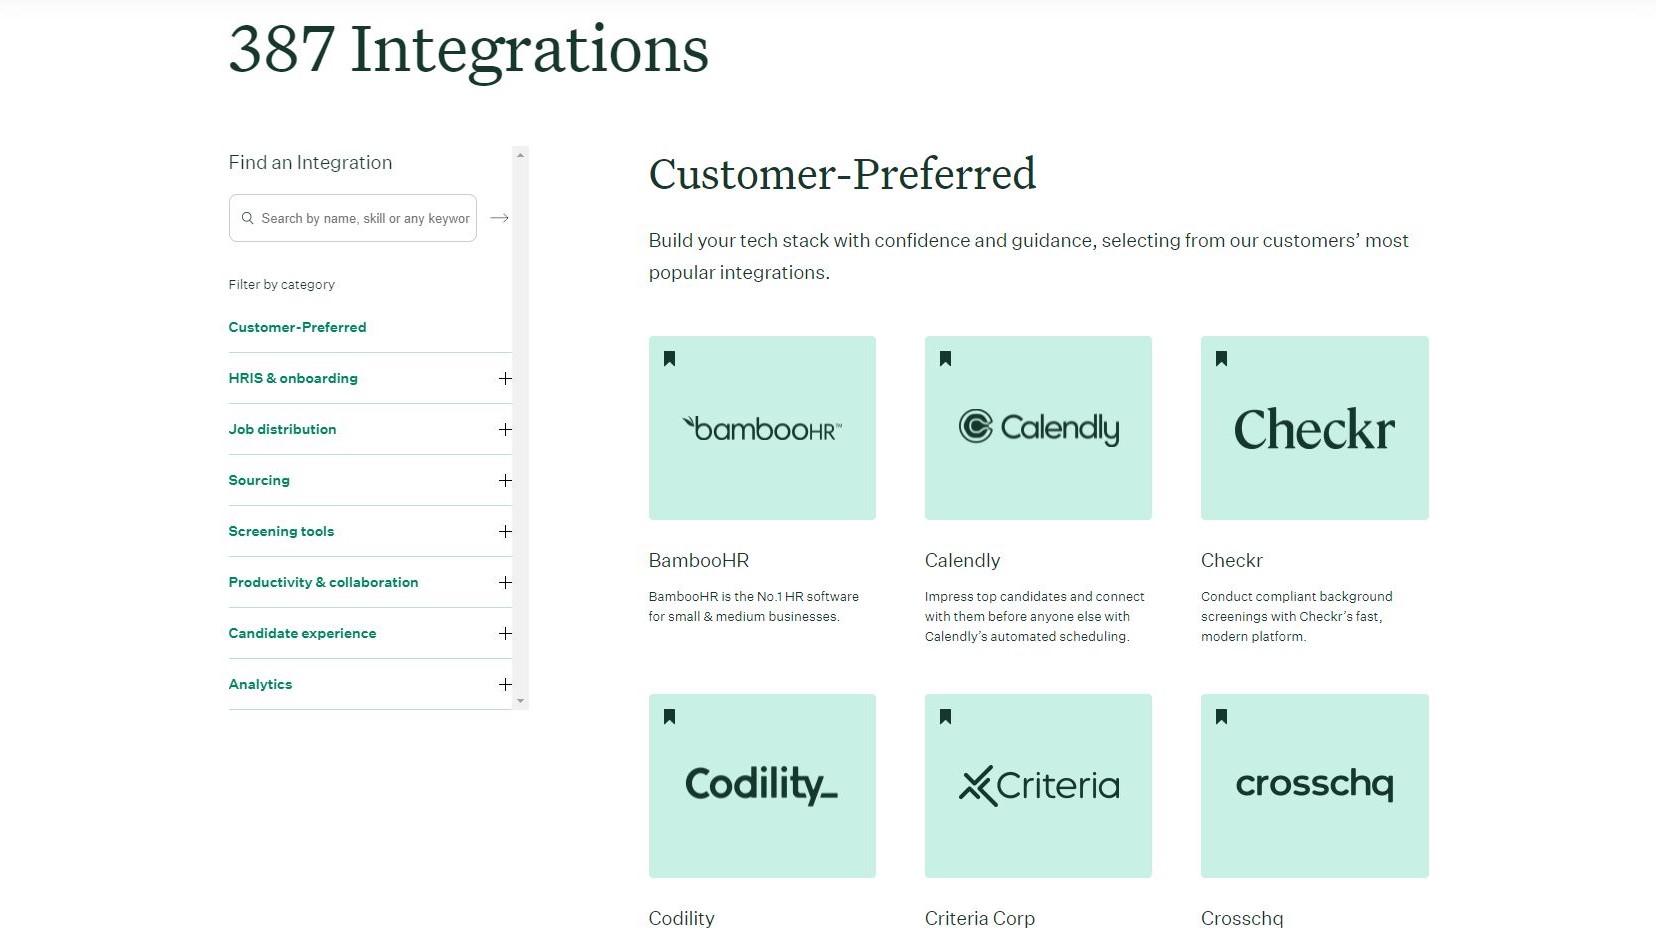Open the crosschq logo card
The image size is (1656, 932).
(1314, 786)
